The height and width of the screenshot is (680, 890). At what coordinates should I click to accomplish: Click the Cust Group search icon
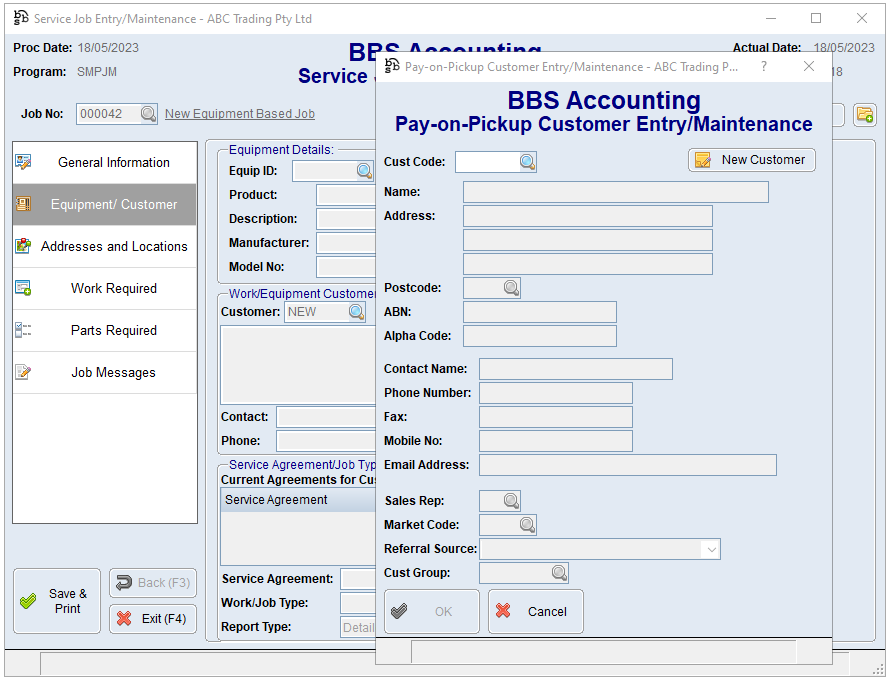coord(558,573)
